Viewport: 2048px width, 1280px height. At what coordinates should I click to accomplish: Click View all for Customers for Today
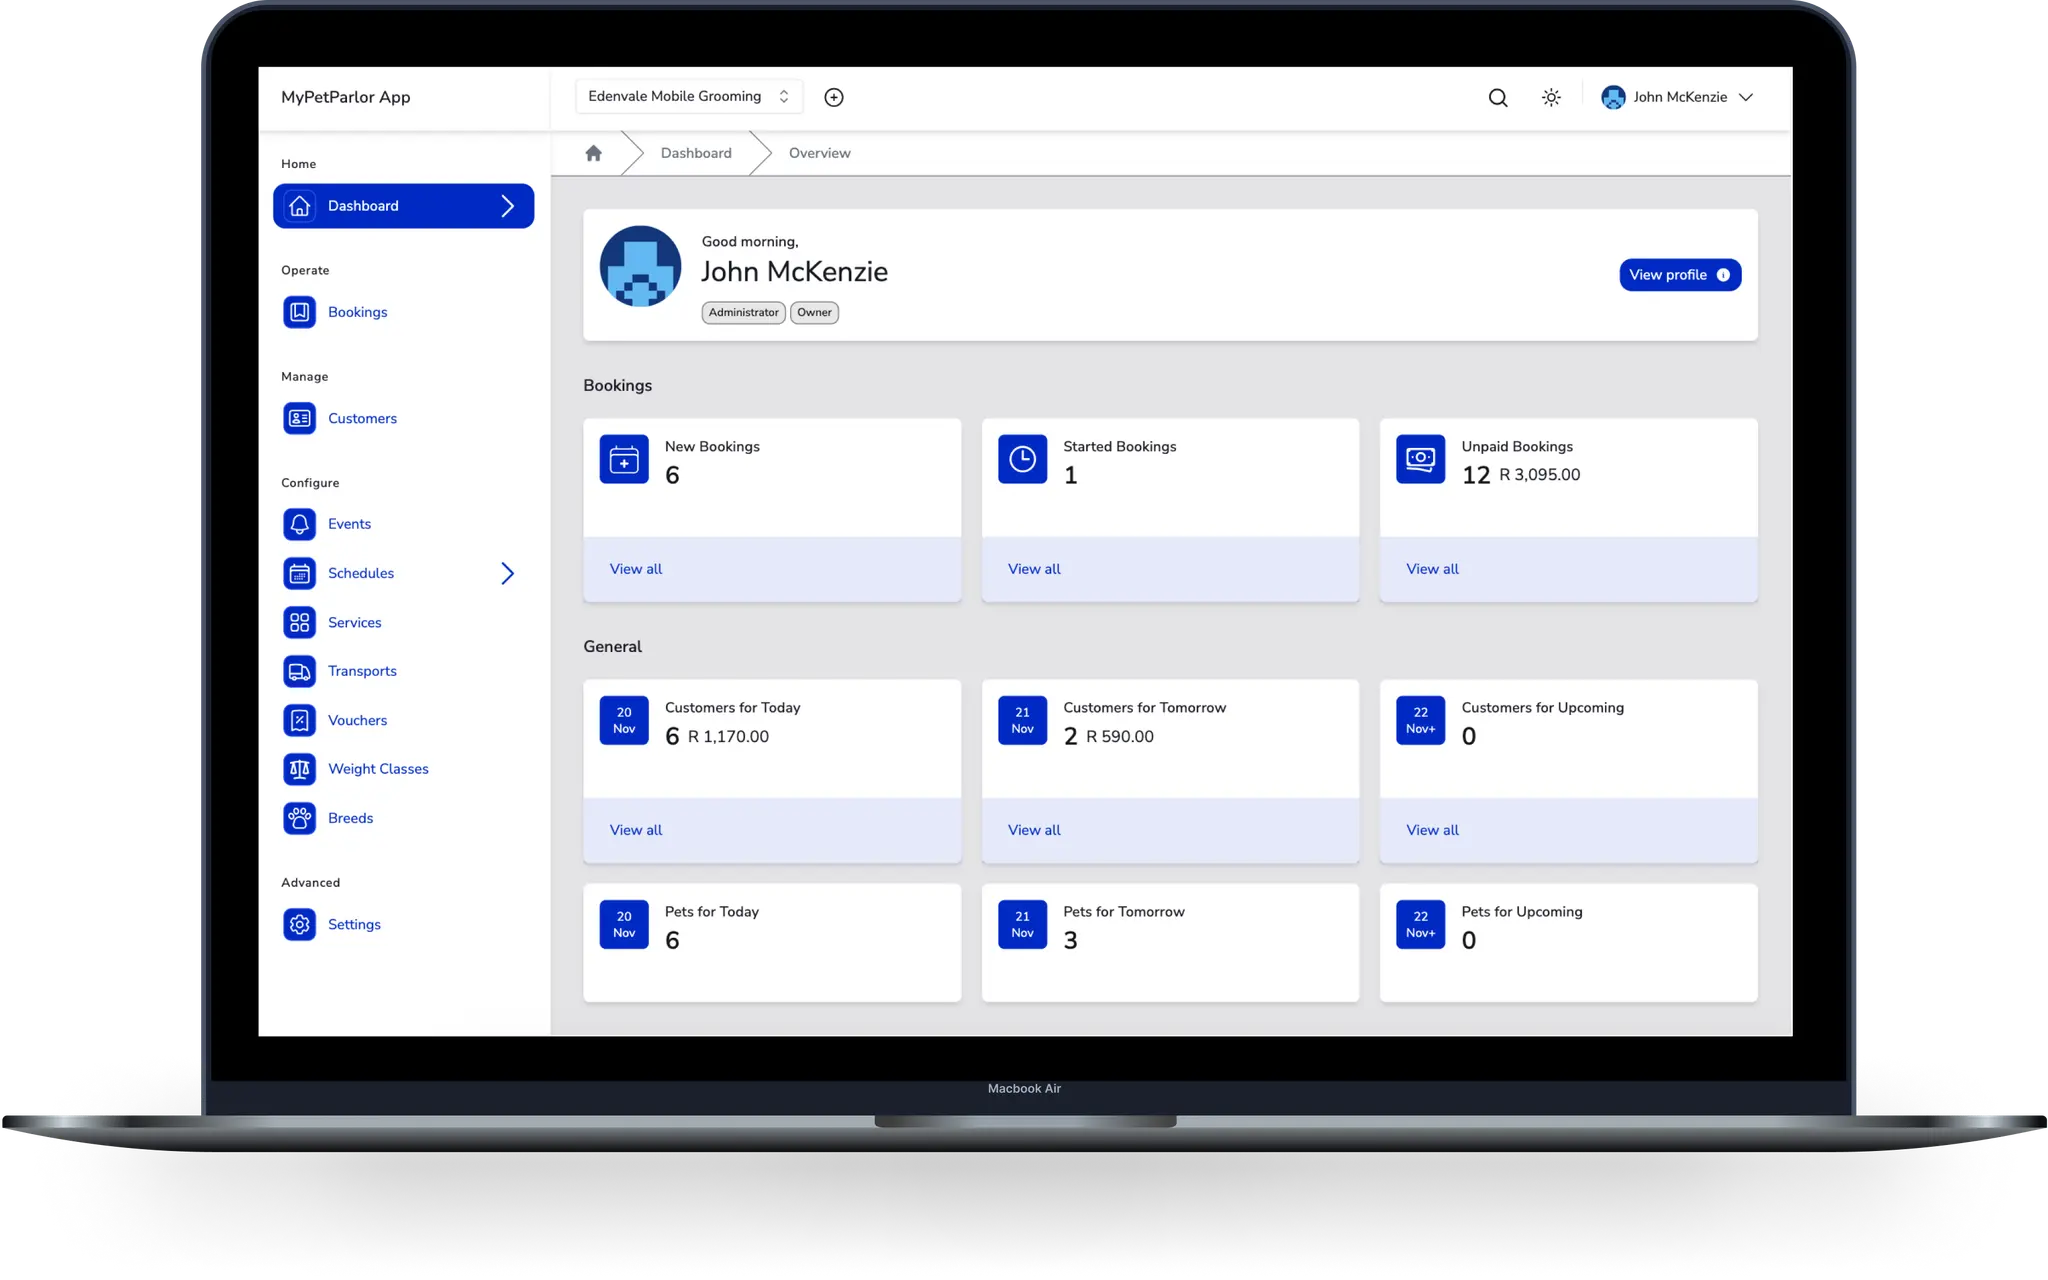tap(635, 829)
